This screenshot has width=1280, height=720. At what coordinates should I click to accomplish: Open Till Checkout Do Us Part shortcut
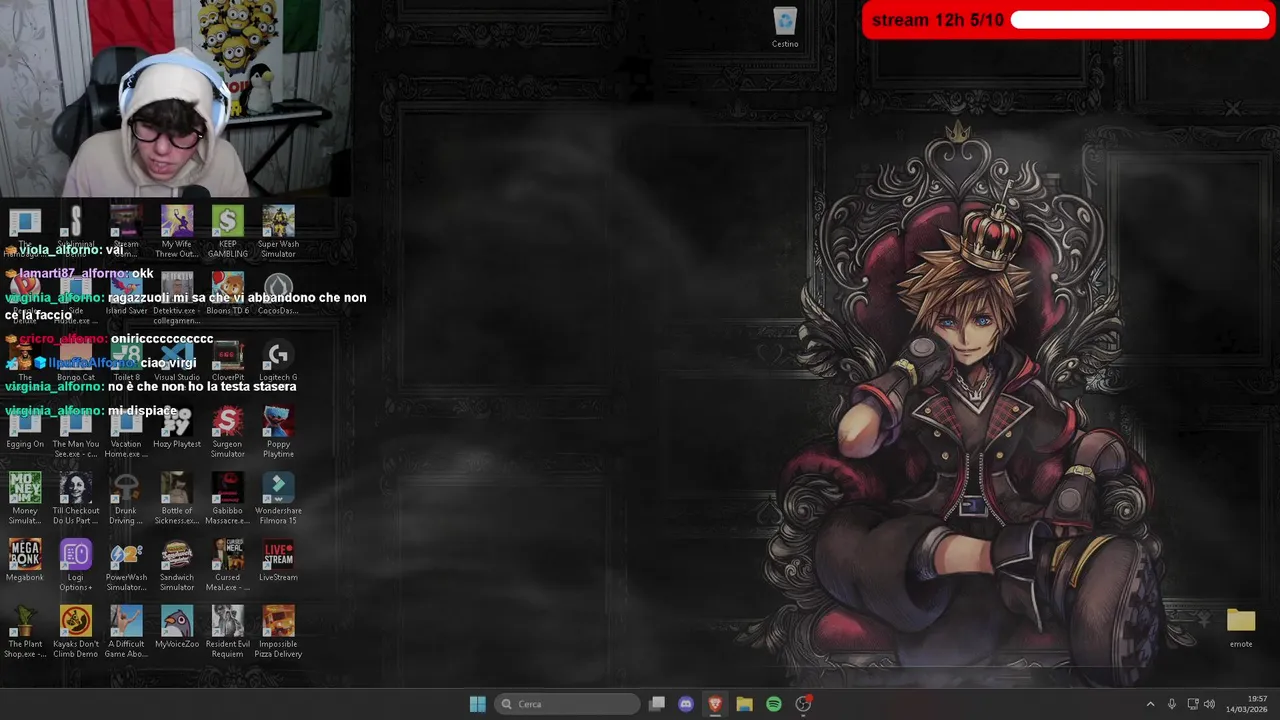point(75,499)
